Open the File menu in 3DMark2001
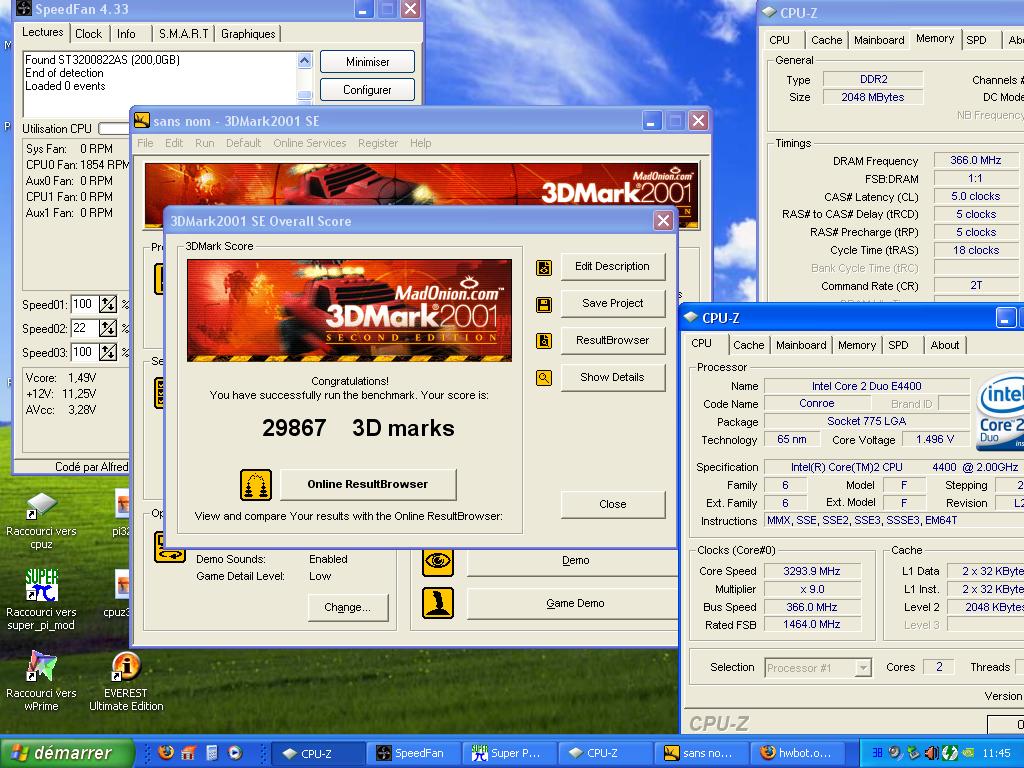 coord(145,143)
